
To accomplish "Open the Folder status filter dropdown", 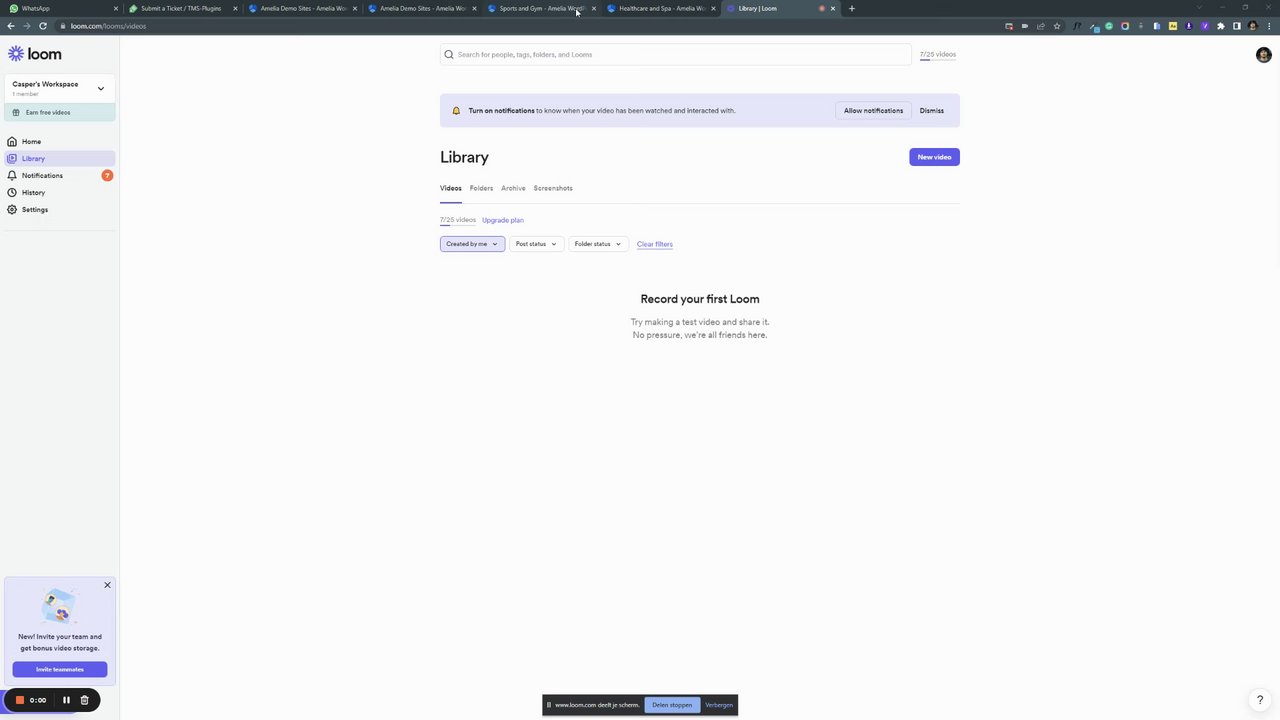I will point(598,244).
